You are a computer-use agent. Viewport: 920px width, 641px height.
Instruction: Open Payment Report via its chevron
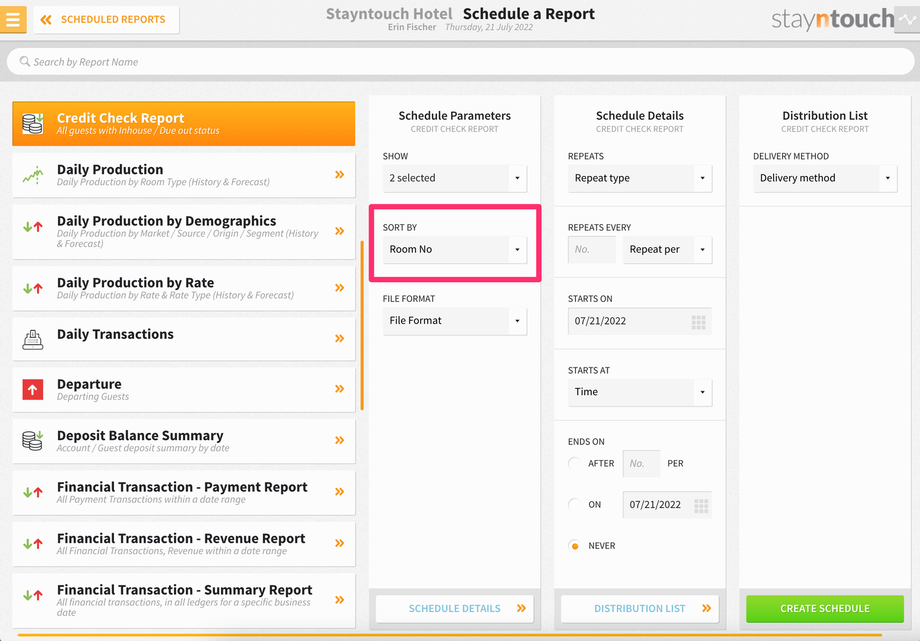(339, 492)
